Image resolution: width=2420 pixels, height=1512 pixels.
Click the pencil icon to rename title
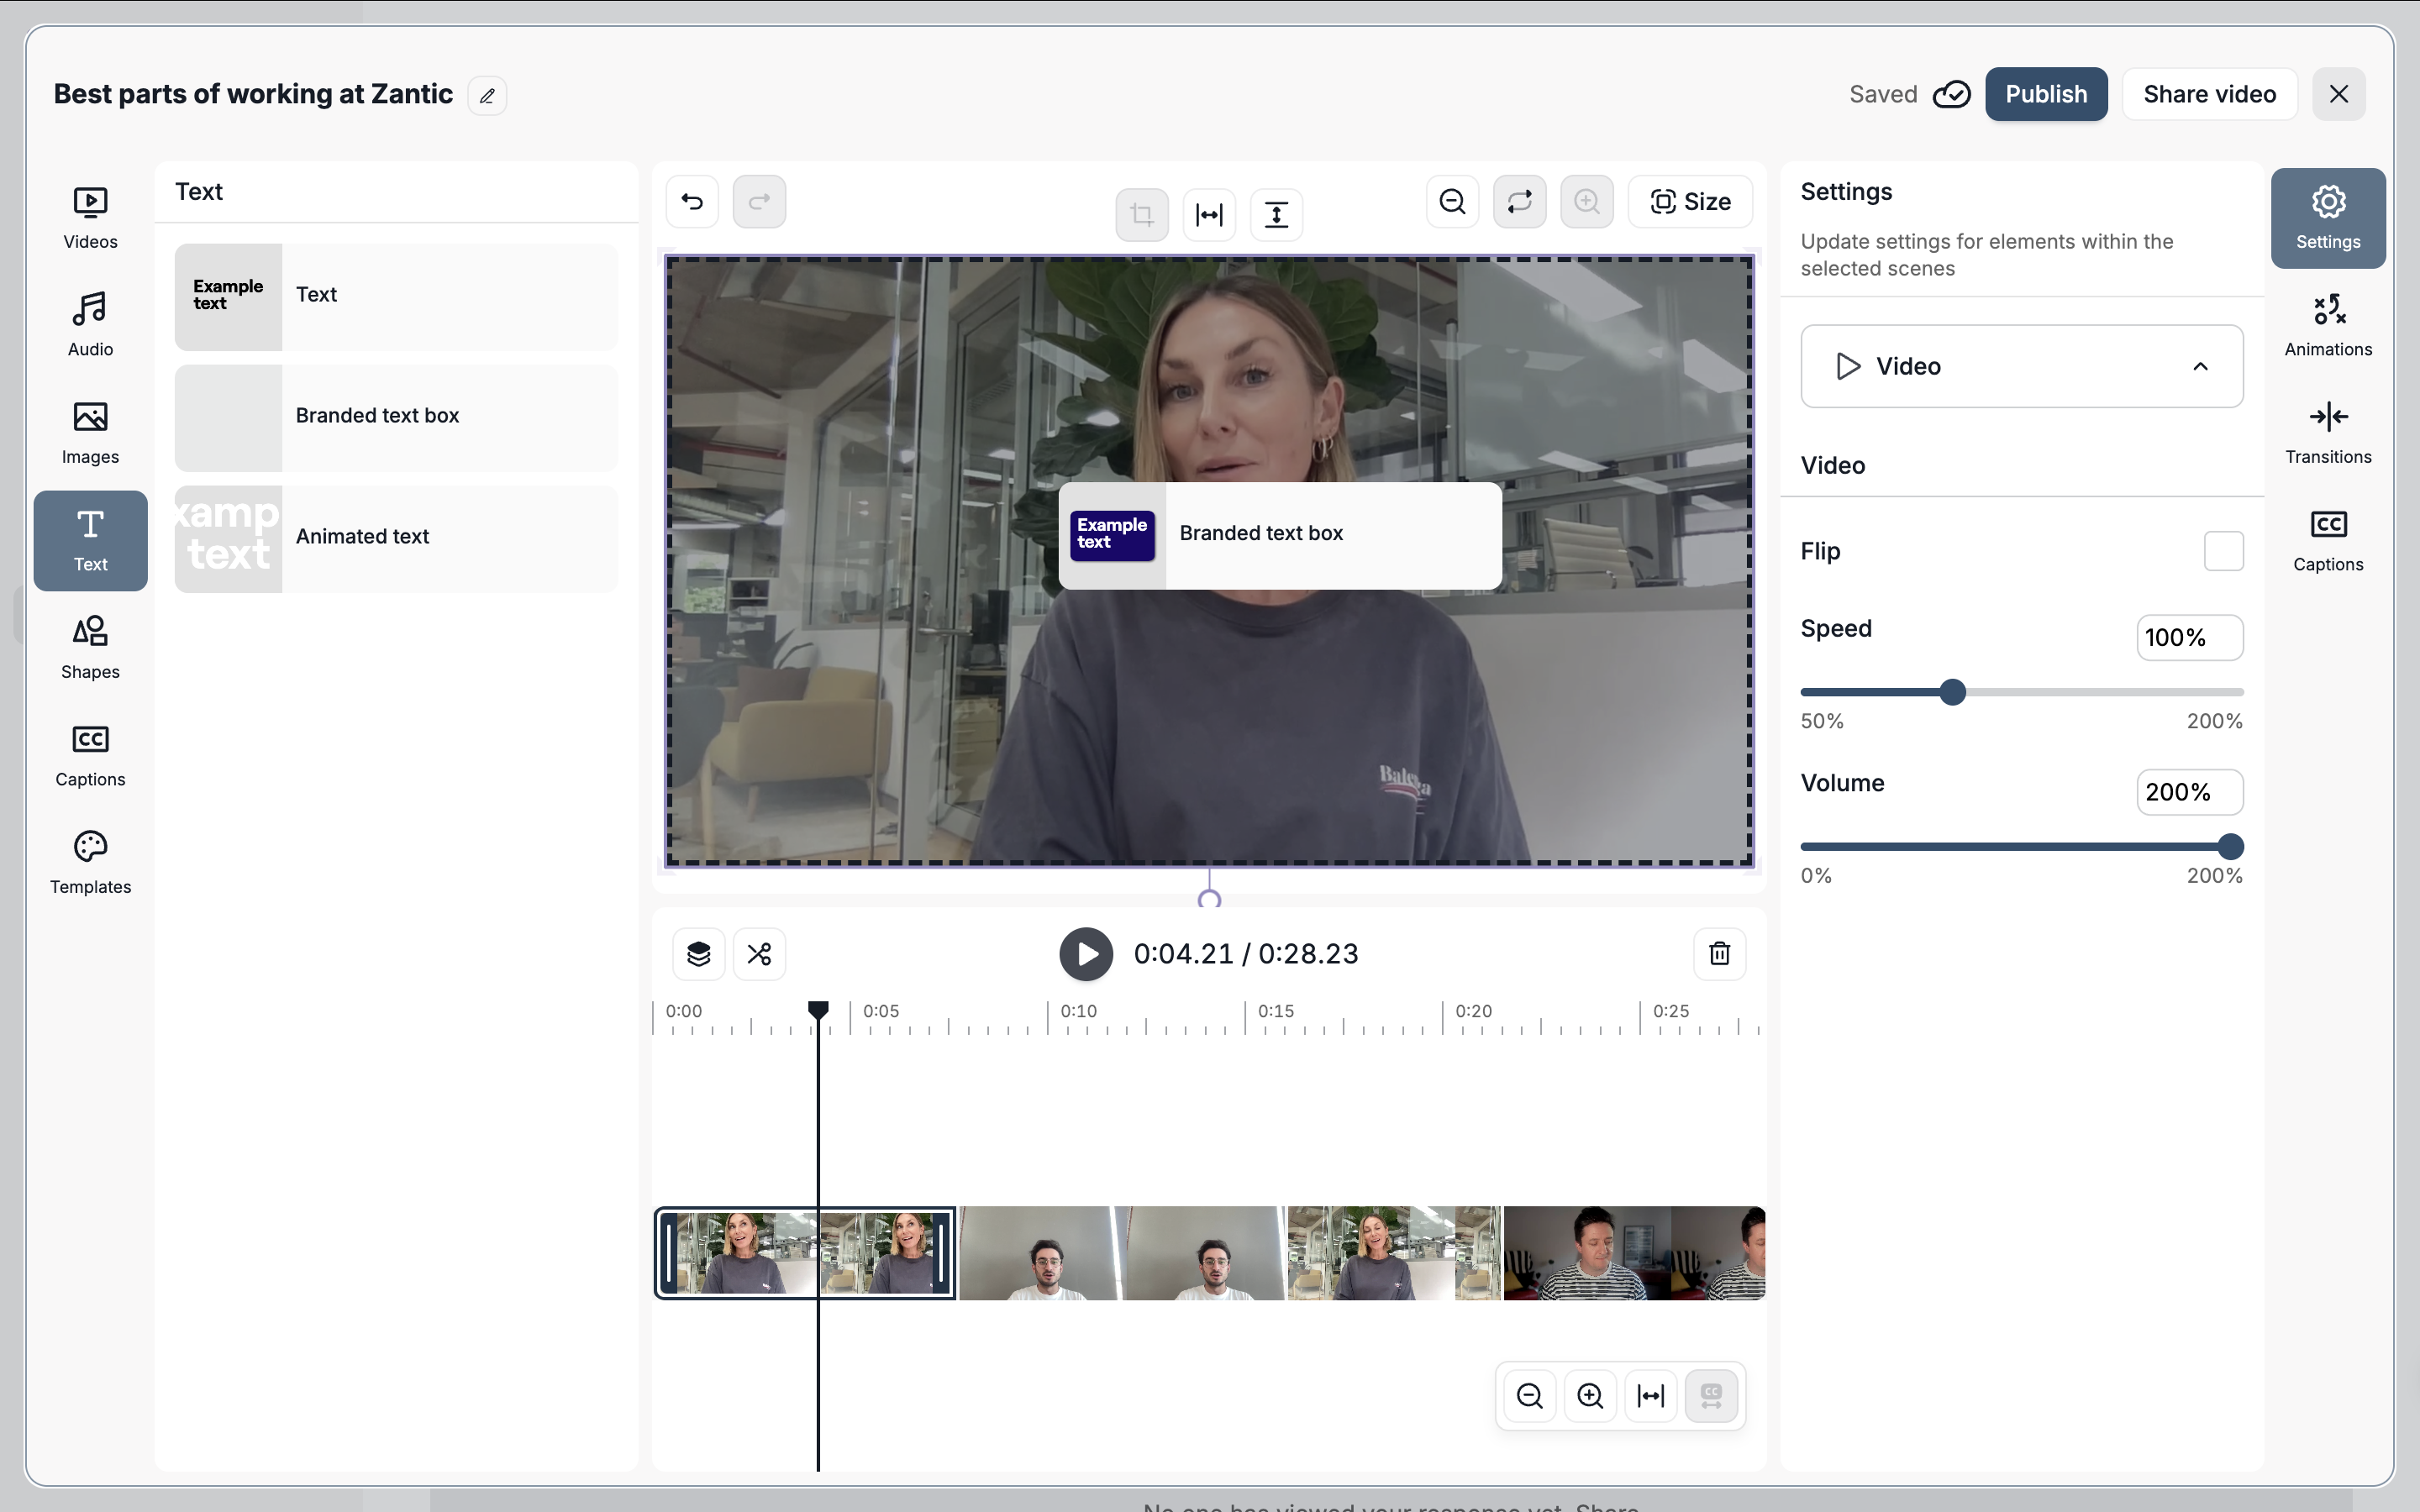[487, 96]
